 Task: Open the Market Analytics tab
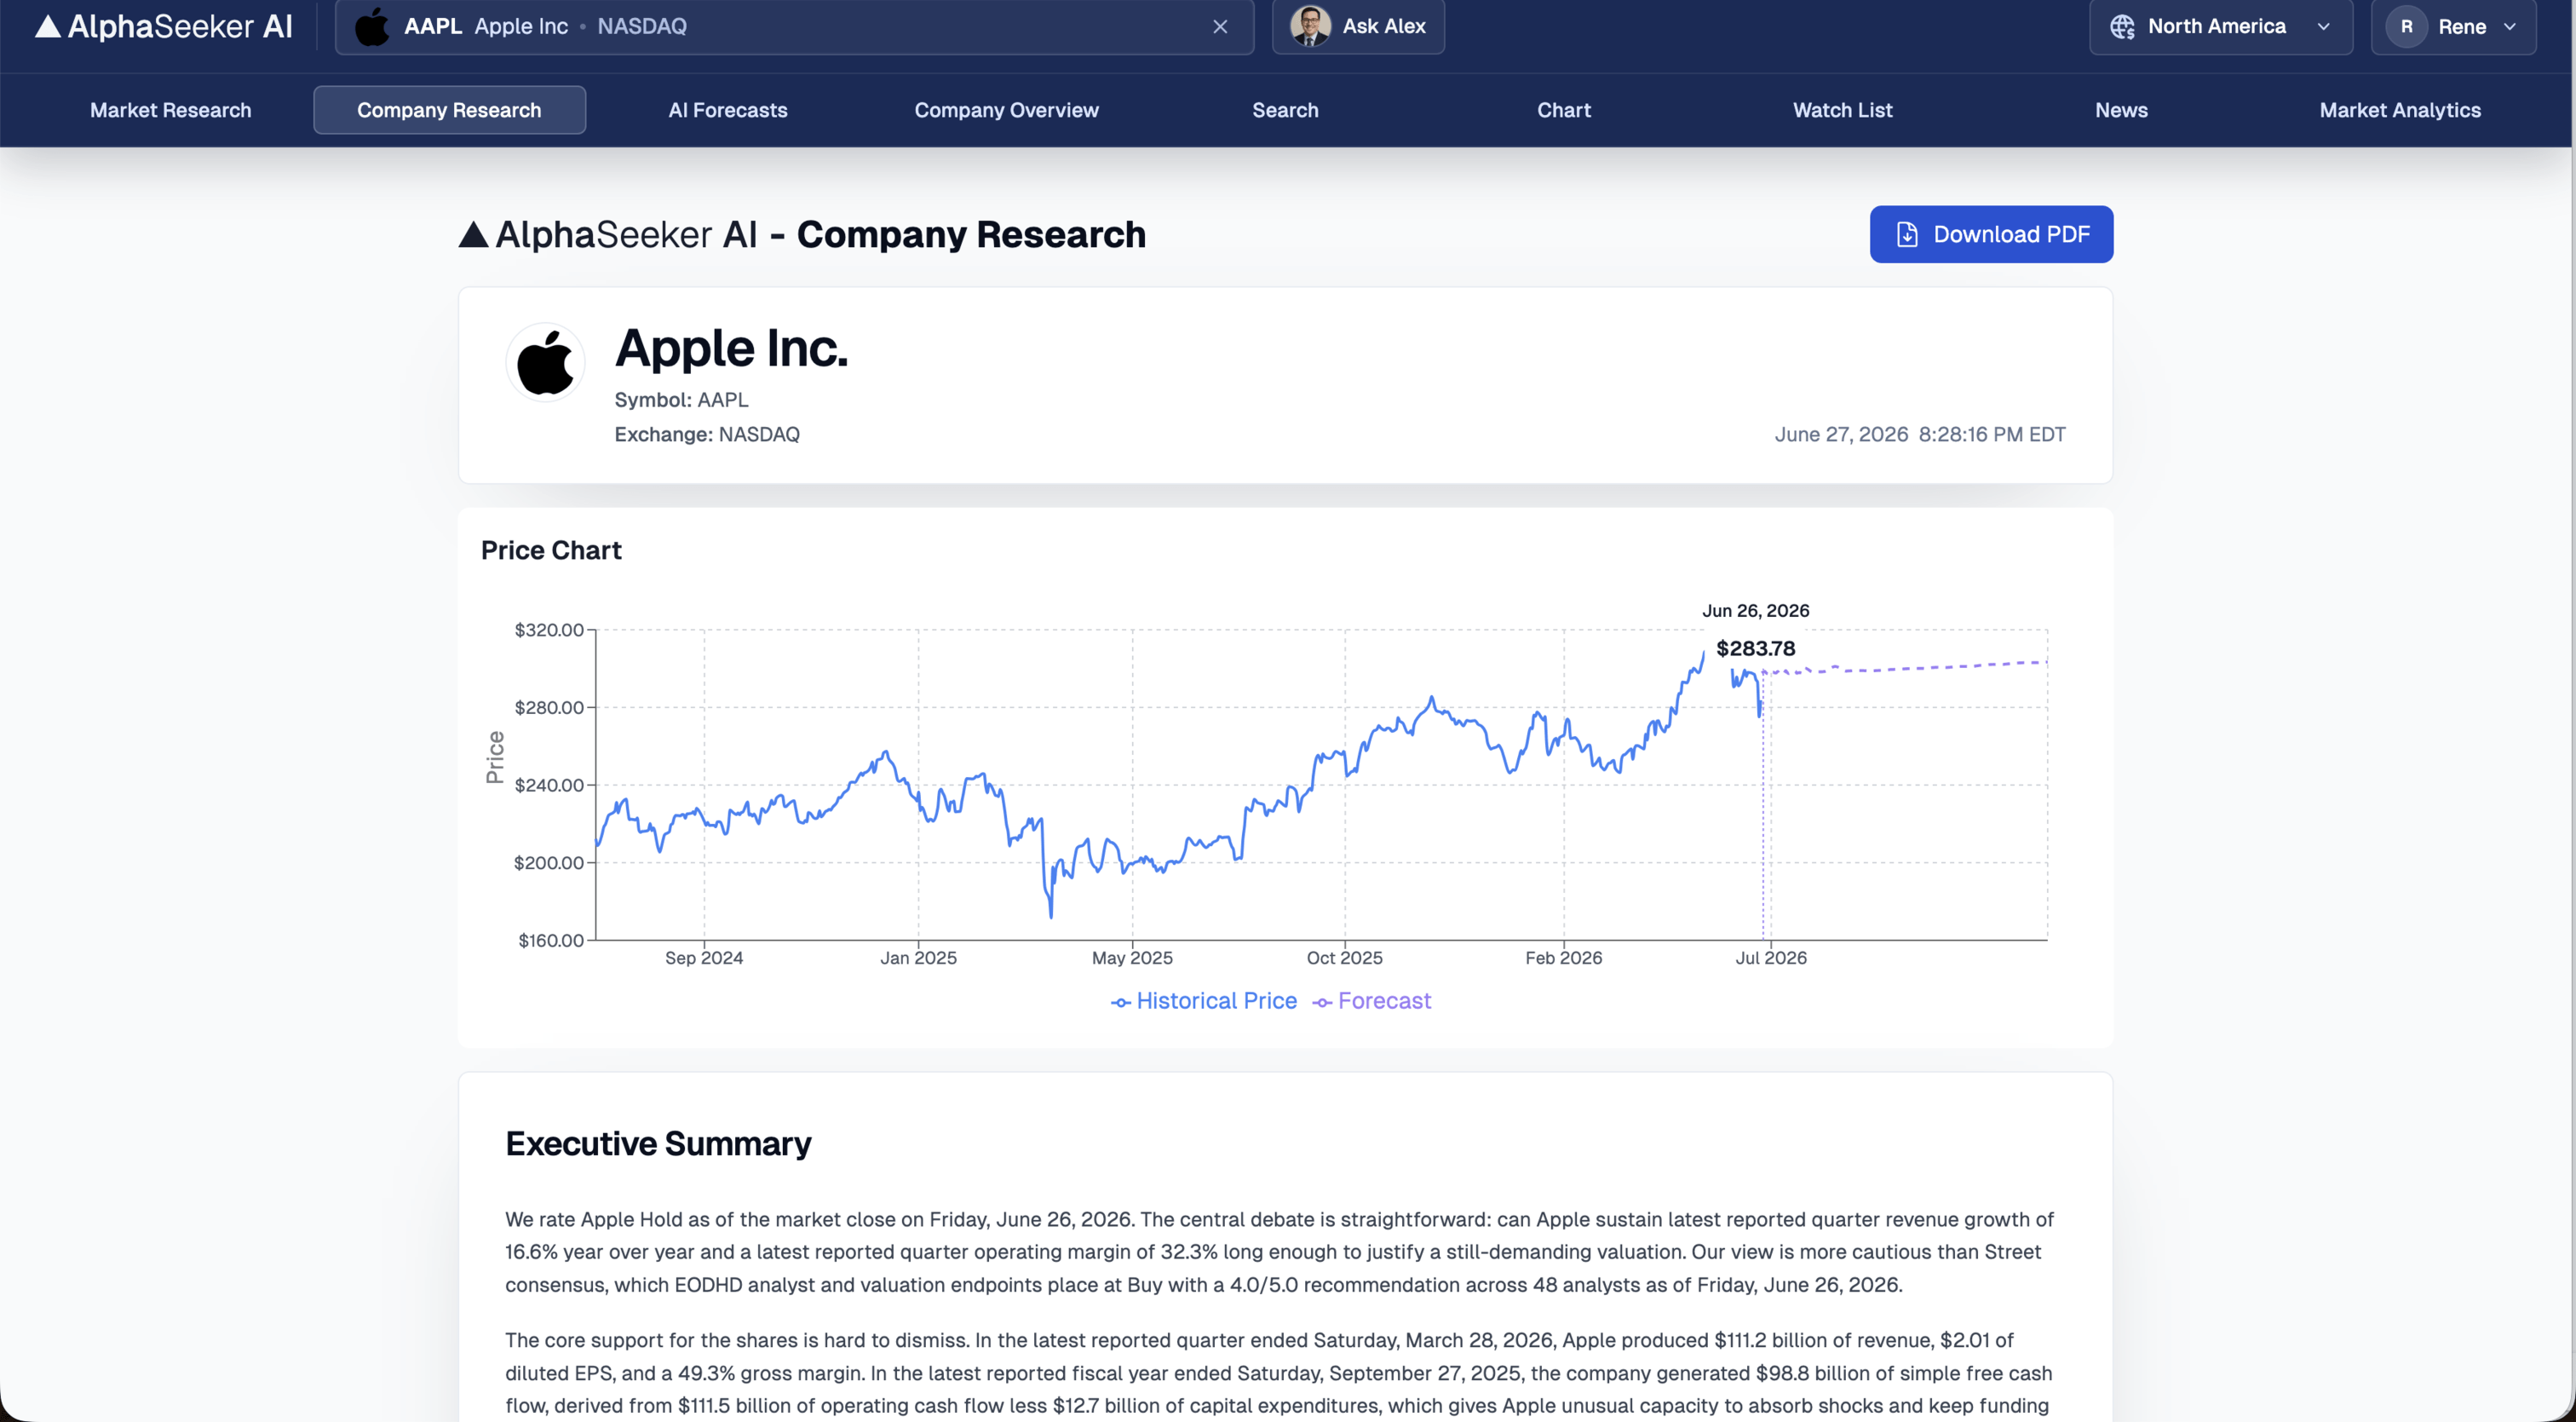click(2400, 110)
